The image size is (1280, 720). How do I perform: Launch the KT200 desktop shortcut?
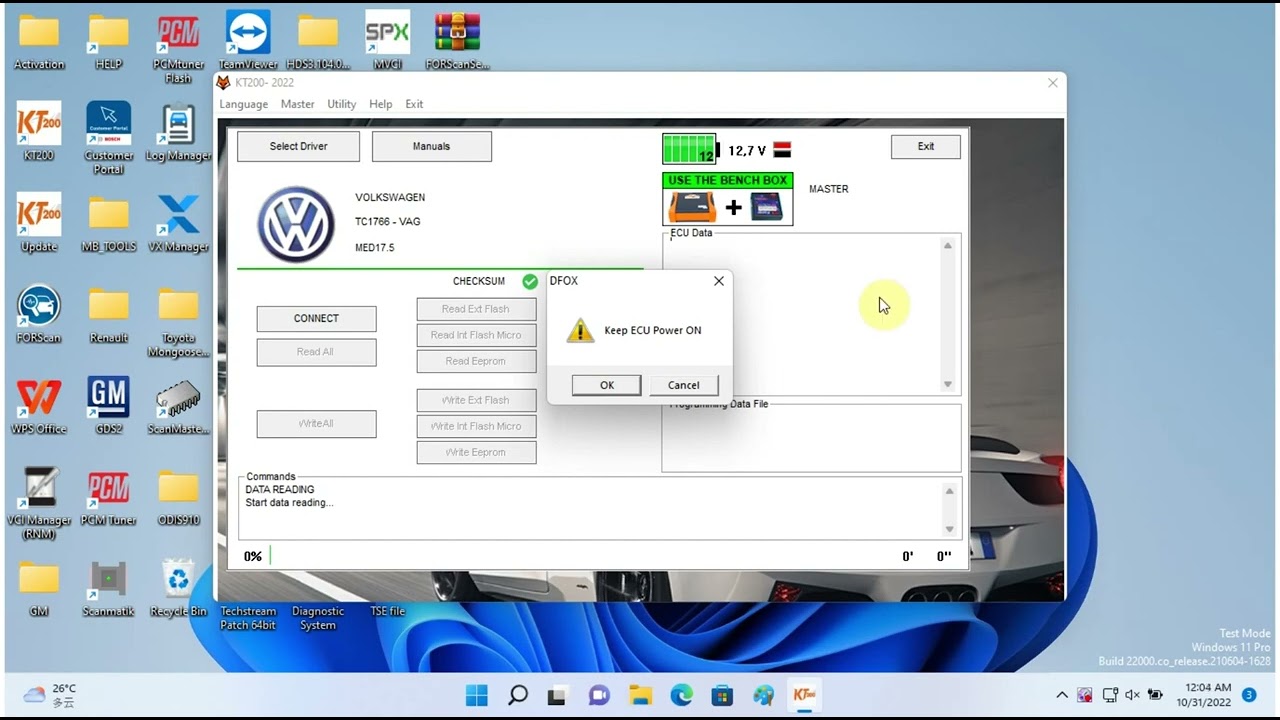point(39,132)
